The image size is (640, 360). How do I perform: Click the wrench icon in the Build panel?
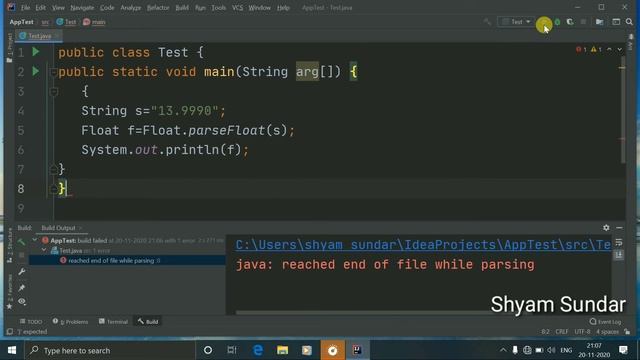(x=22, y=271)
